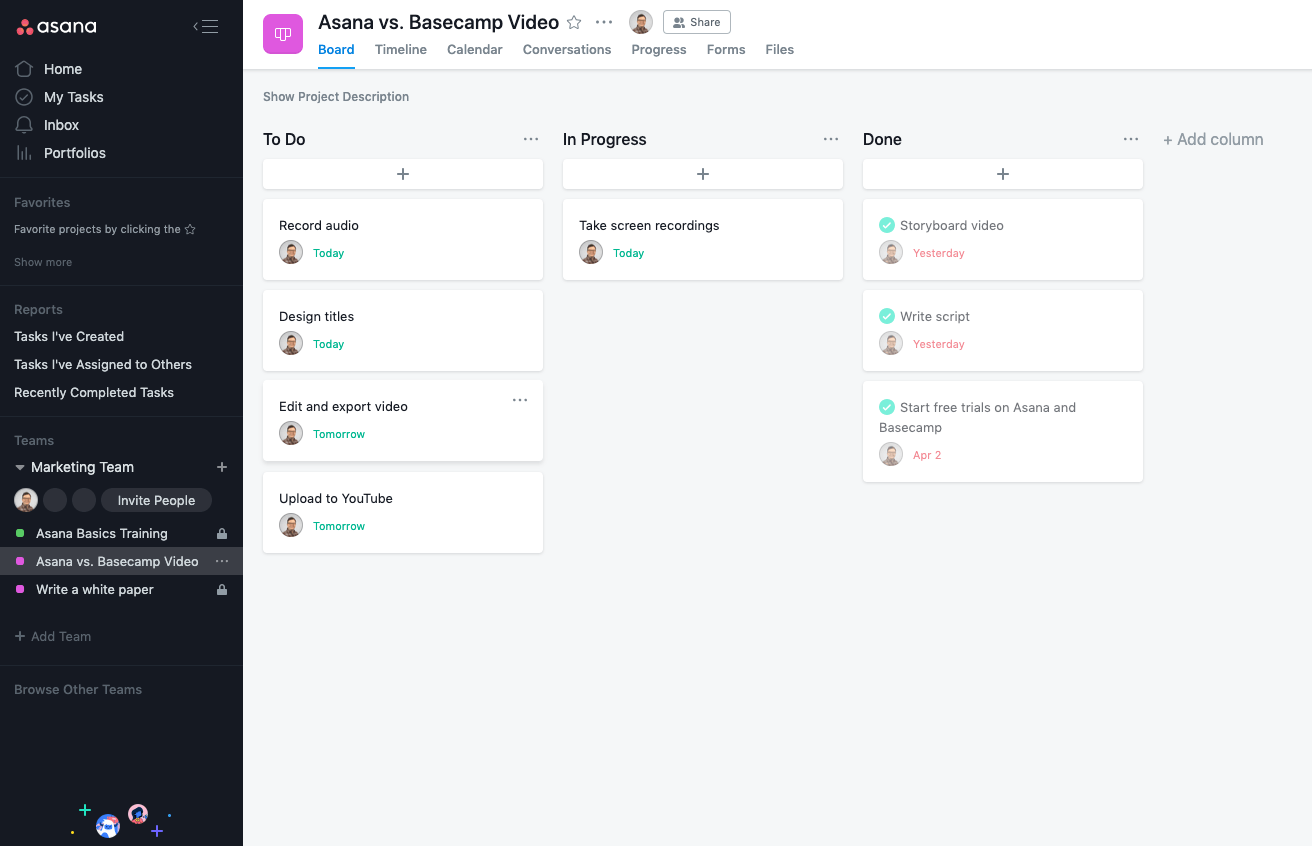Click the lock icon on Write a white paper
This screenshot has height=846, width=1312.
(222, 590)
